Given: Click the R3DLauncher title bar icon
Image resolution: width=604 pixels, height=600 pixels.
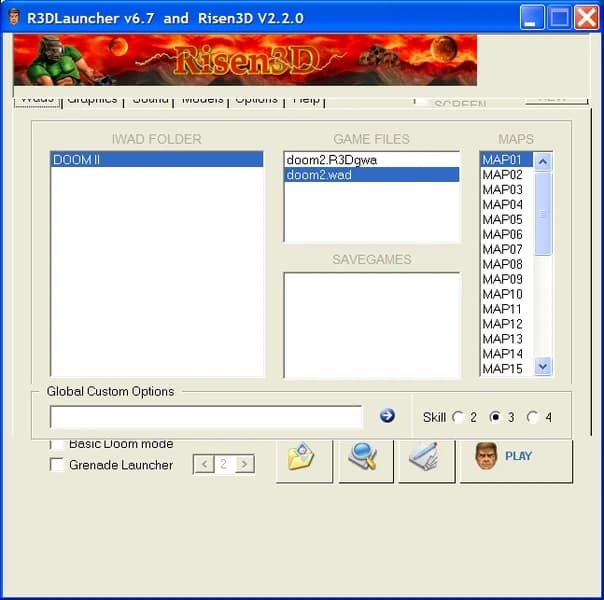Looking at the screenshot, I should coord(14,17).
